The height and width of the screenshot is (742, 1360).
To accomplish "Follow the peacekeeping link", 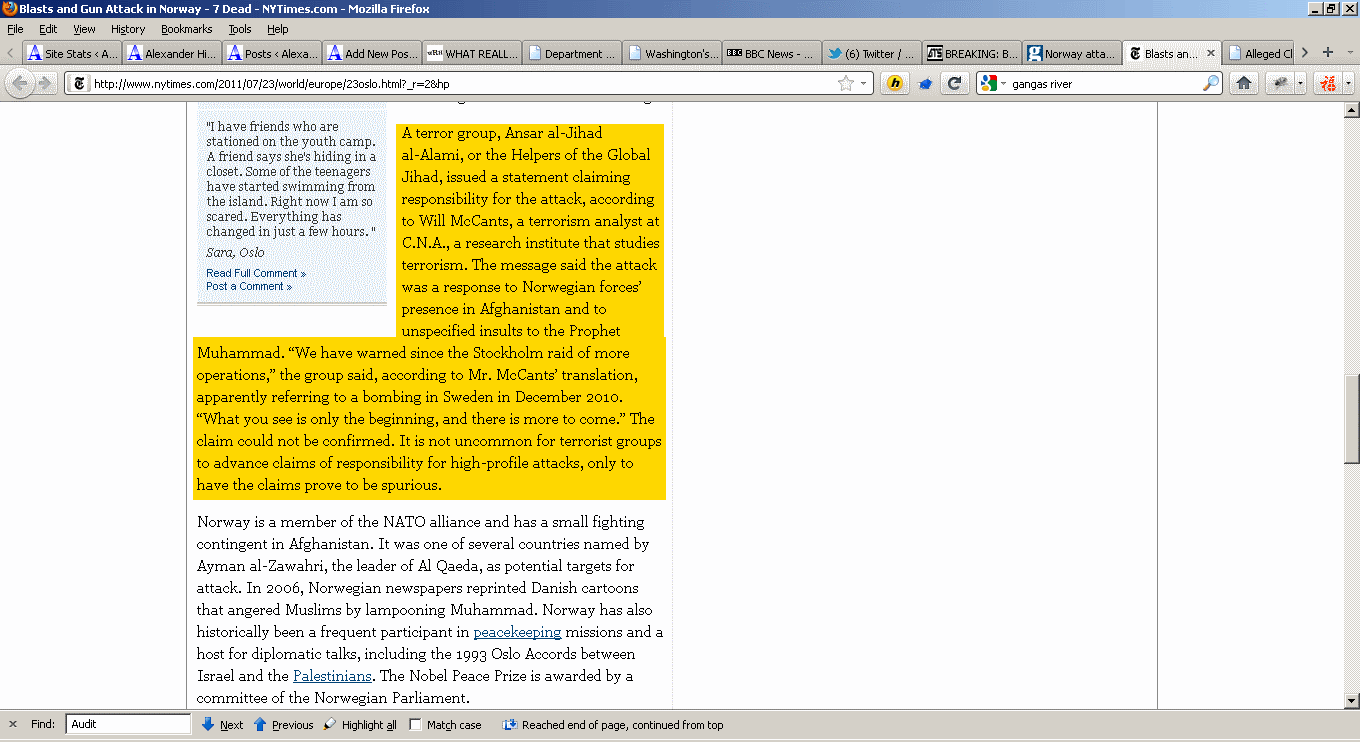I will click(x=517, y=632).
